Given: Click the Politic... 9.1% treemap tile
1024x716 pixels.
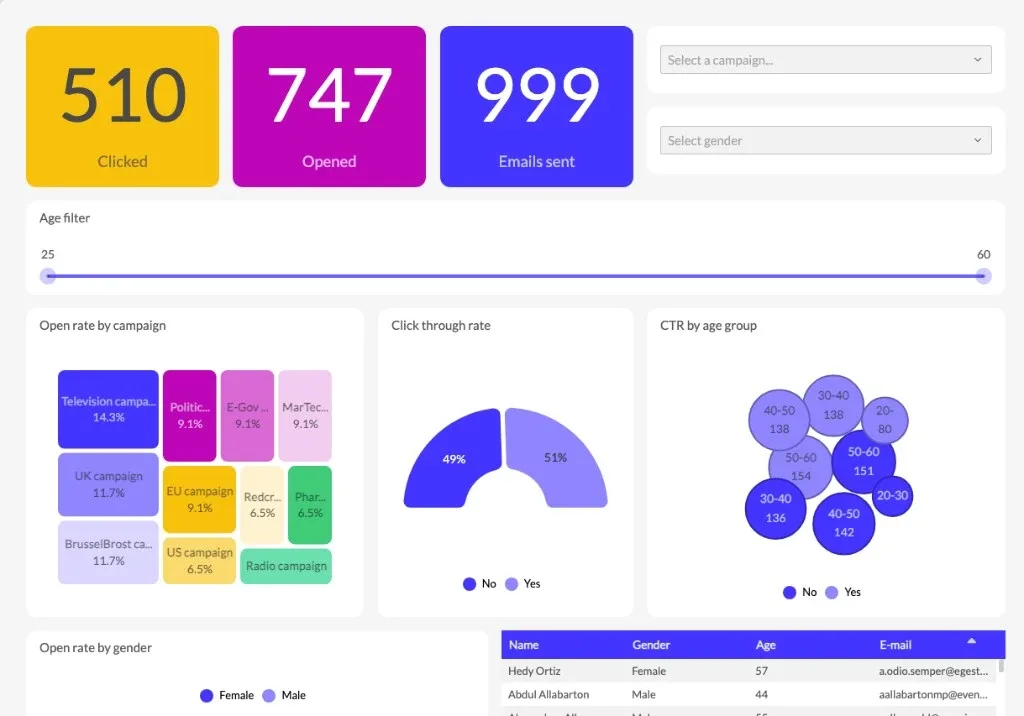Looking at the screenshot, I should [x=189, y=415].
